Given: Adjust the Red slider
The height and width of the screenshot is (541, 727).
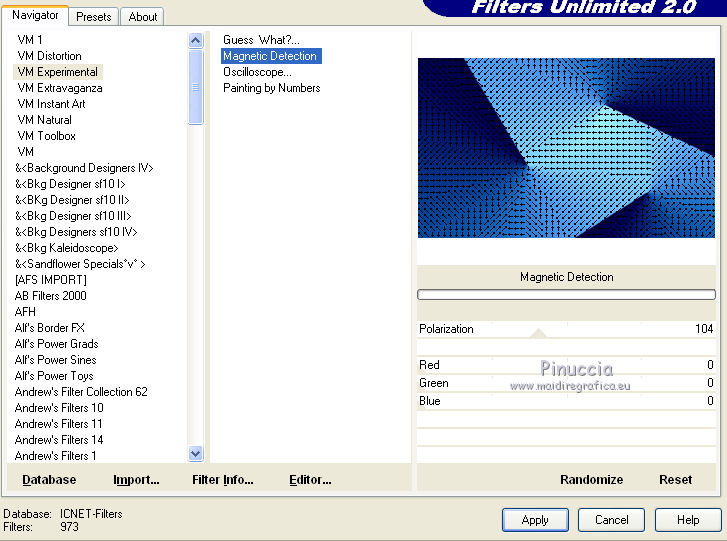Looking at the screenshot, I should coord(566,365).
